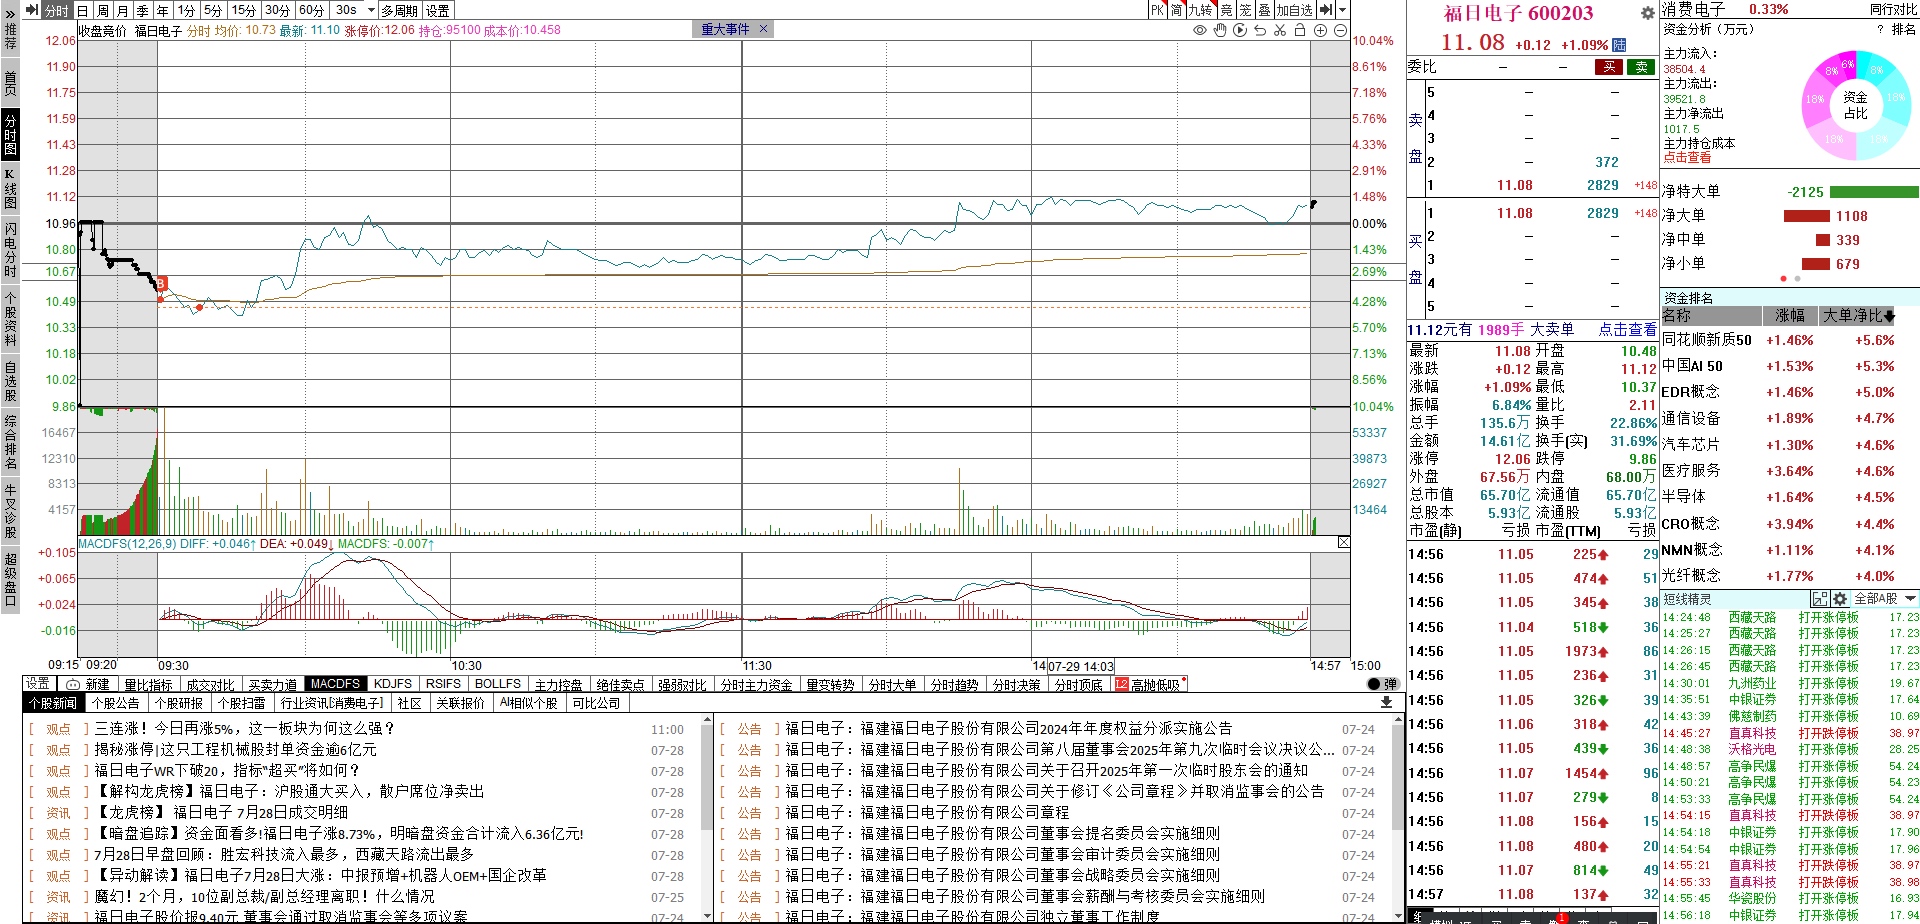The width and height of the screenshot is (1920, 924).
Task: Open the 个股公告 news tab
Action: [117, 703]
